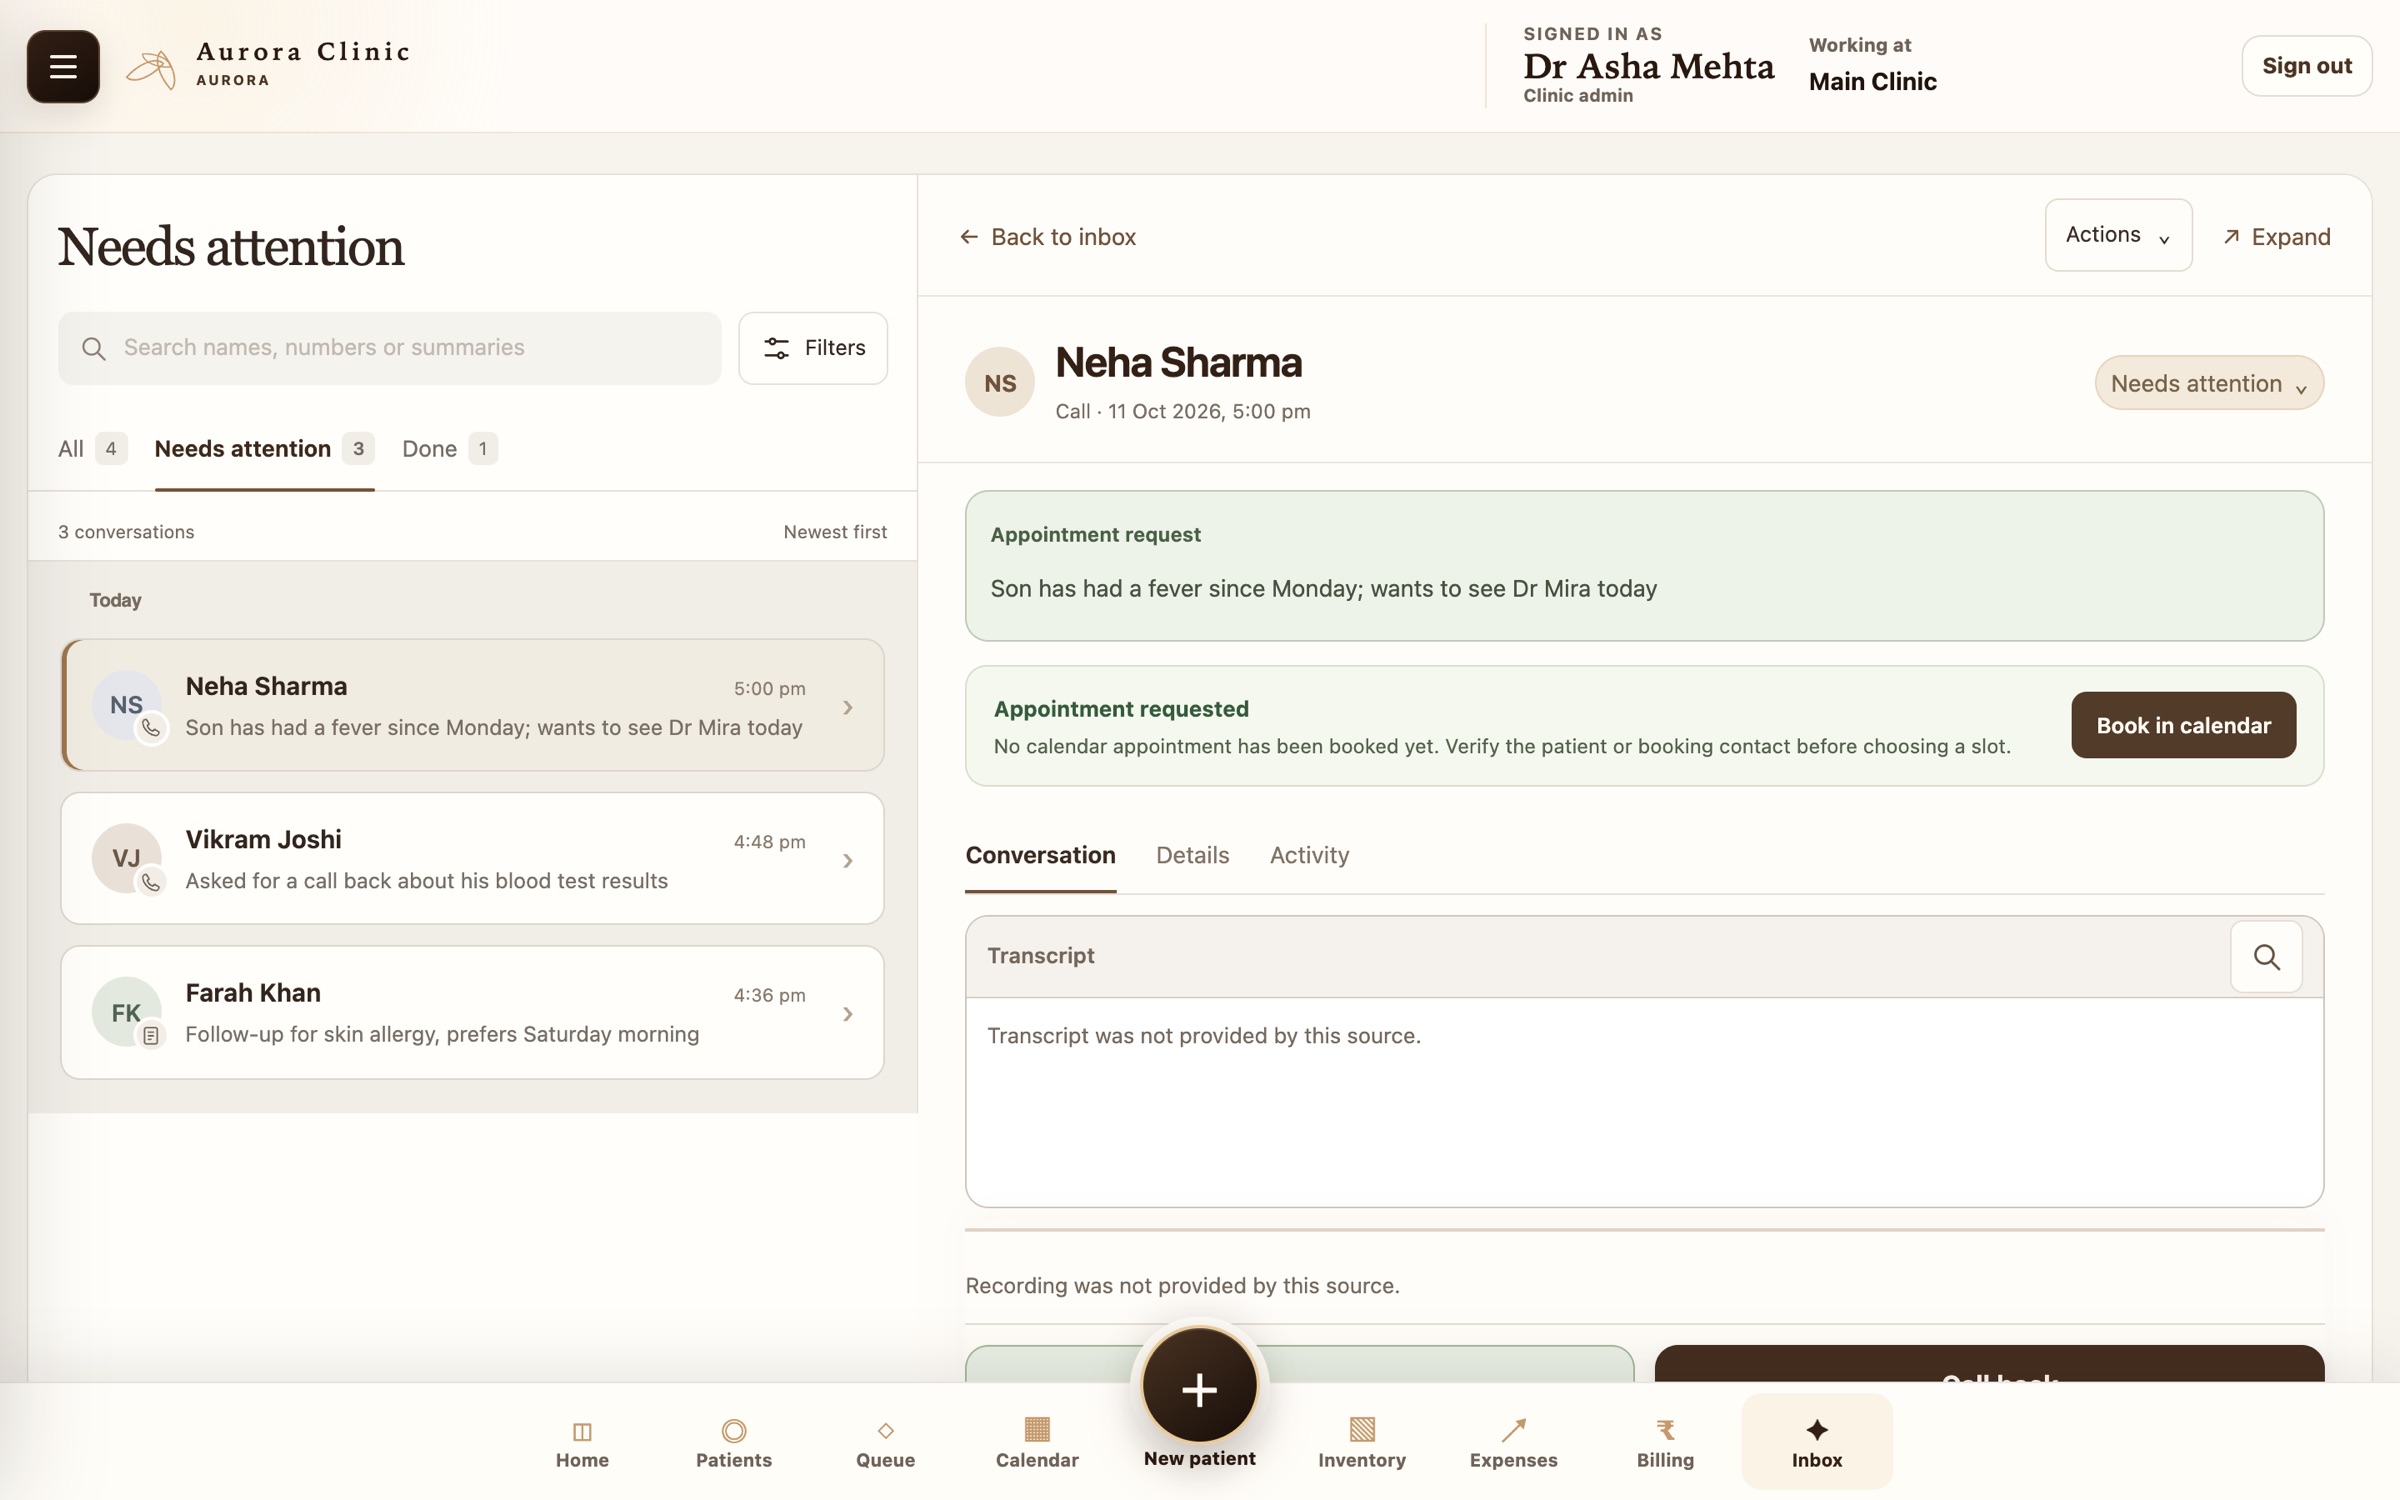Open Home from the bottom navigation

[582, 1443]
